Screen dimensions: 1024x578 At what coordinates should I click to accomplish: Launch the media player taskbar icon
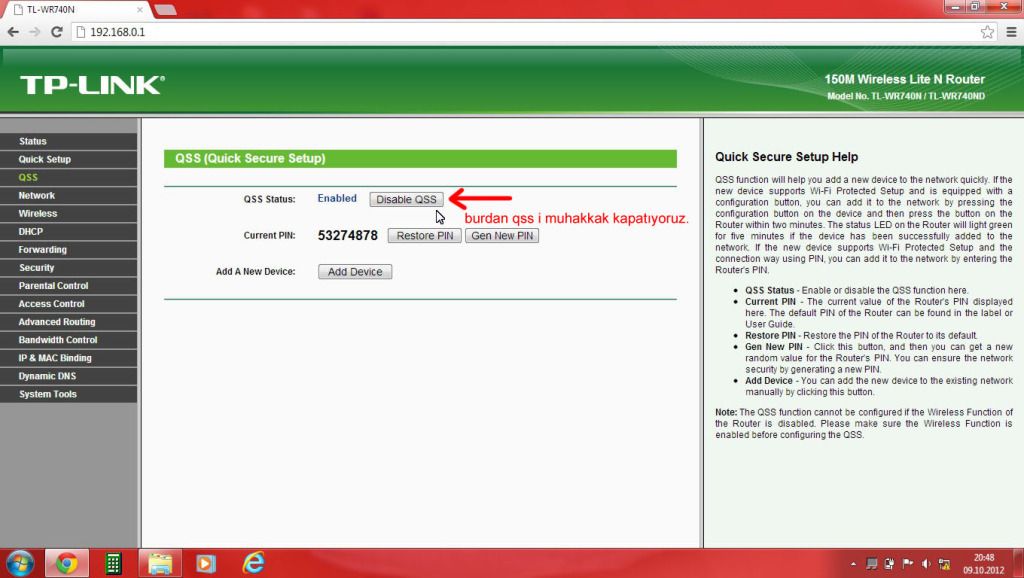point(206,563)
